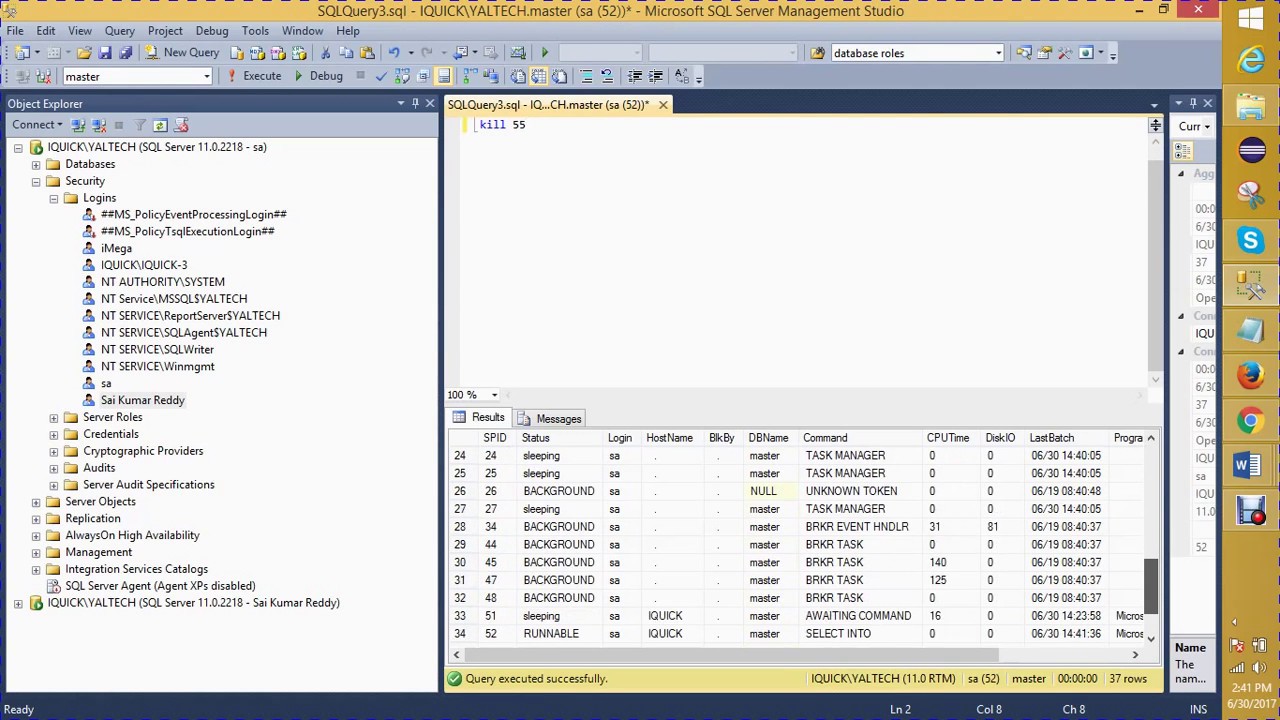Expand the Replication node
This screenshot has width=1280, height=720.
pyautogui.click(x=36, y=519)
